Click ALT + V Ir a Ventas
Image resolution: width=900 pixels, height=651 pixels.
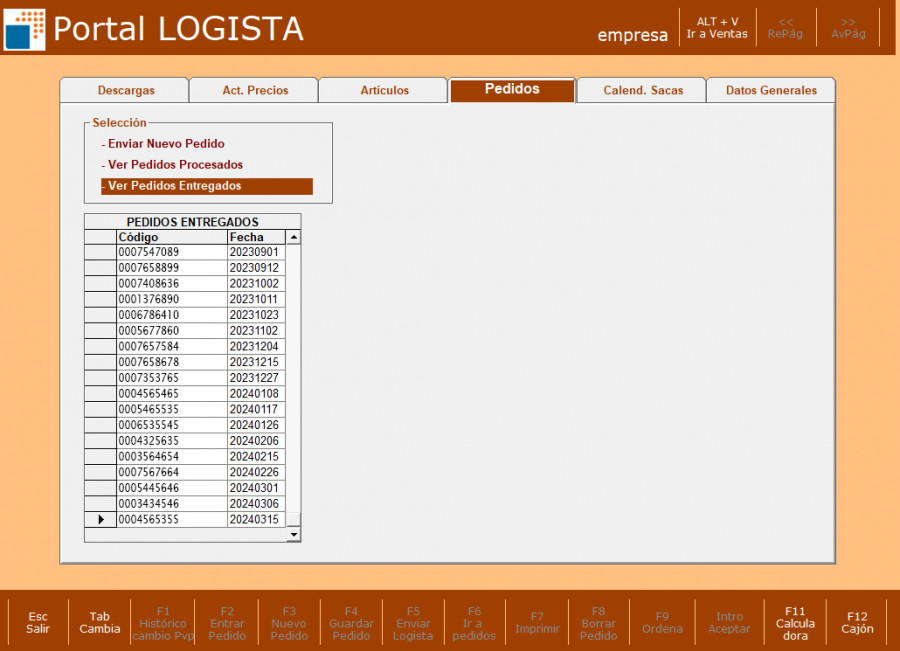[x=716, y=28]
